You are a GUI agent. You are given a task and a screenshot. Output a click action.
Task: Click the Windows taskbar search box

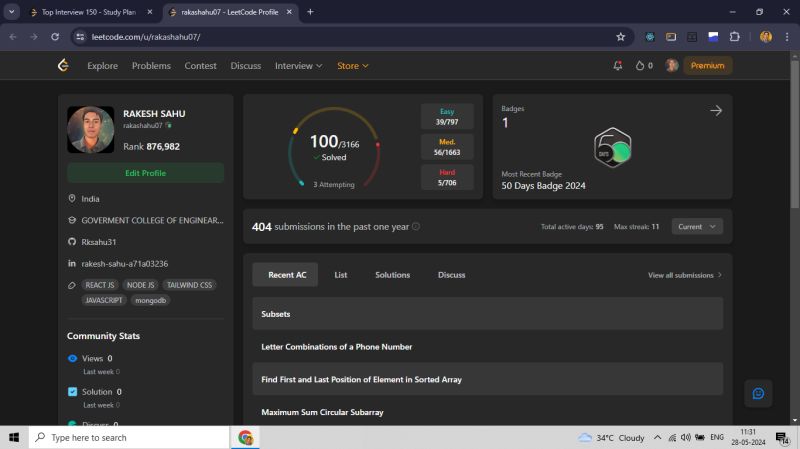coord(129,437)
